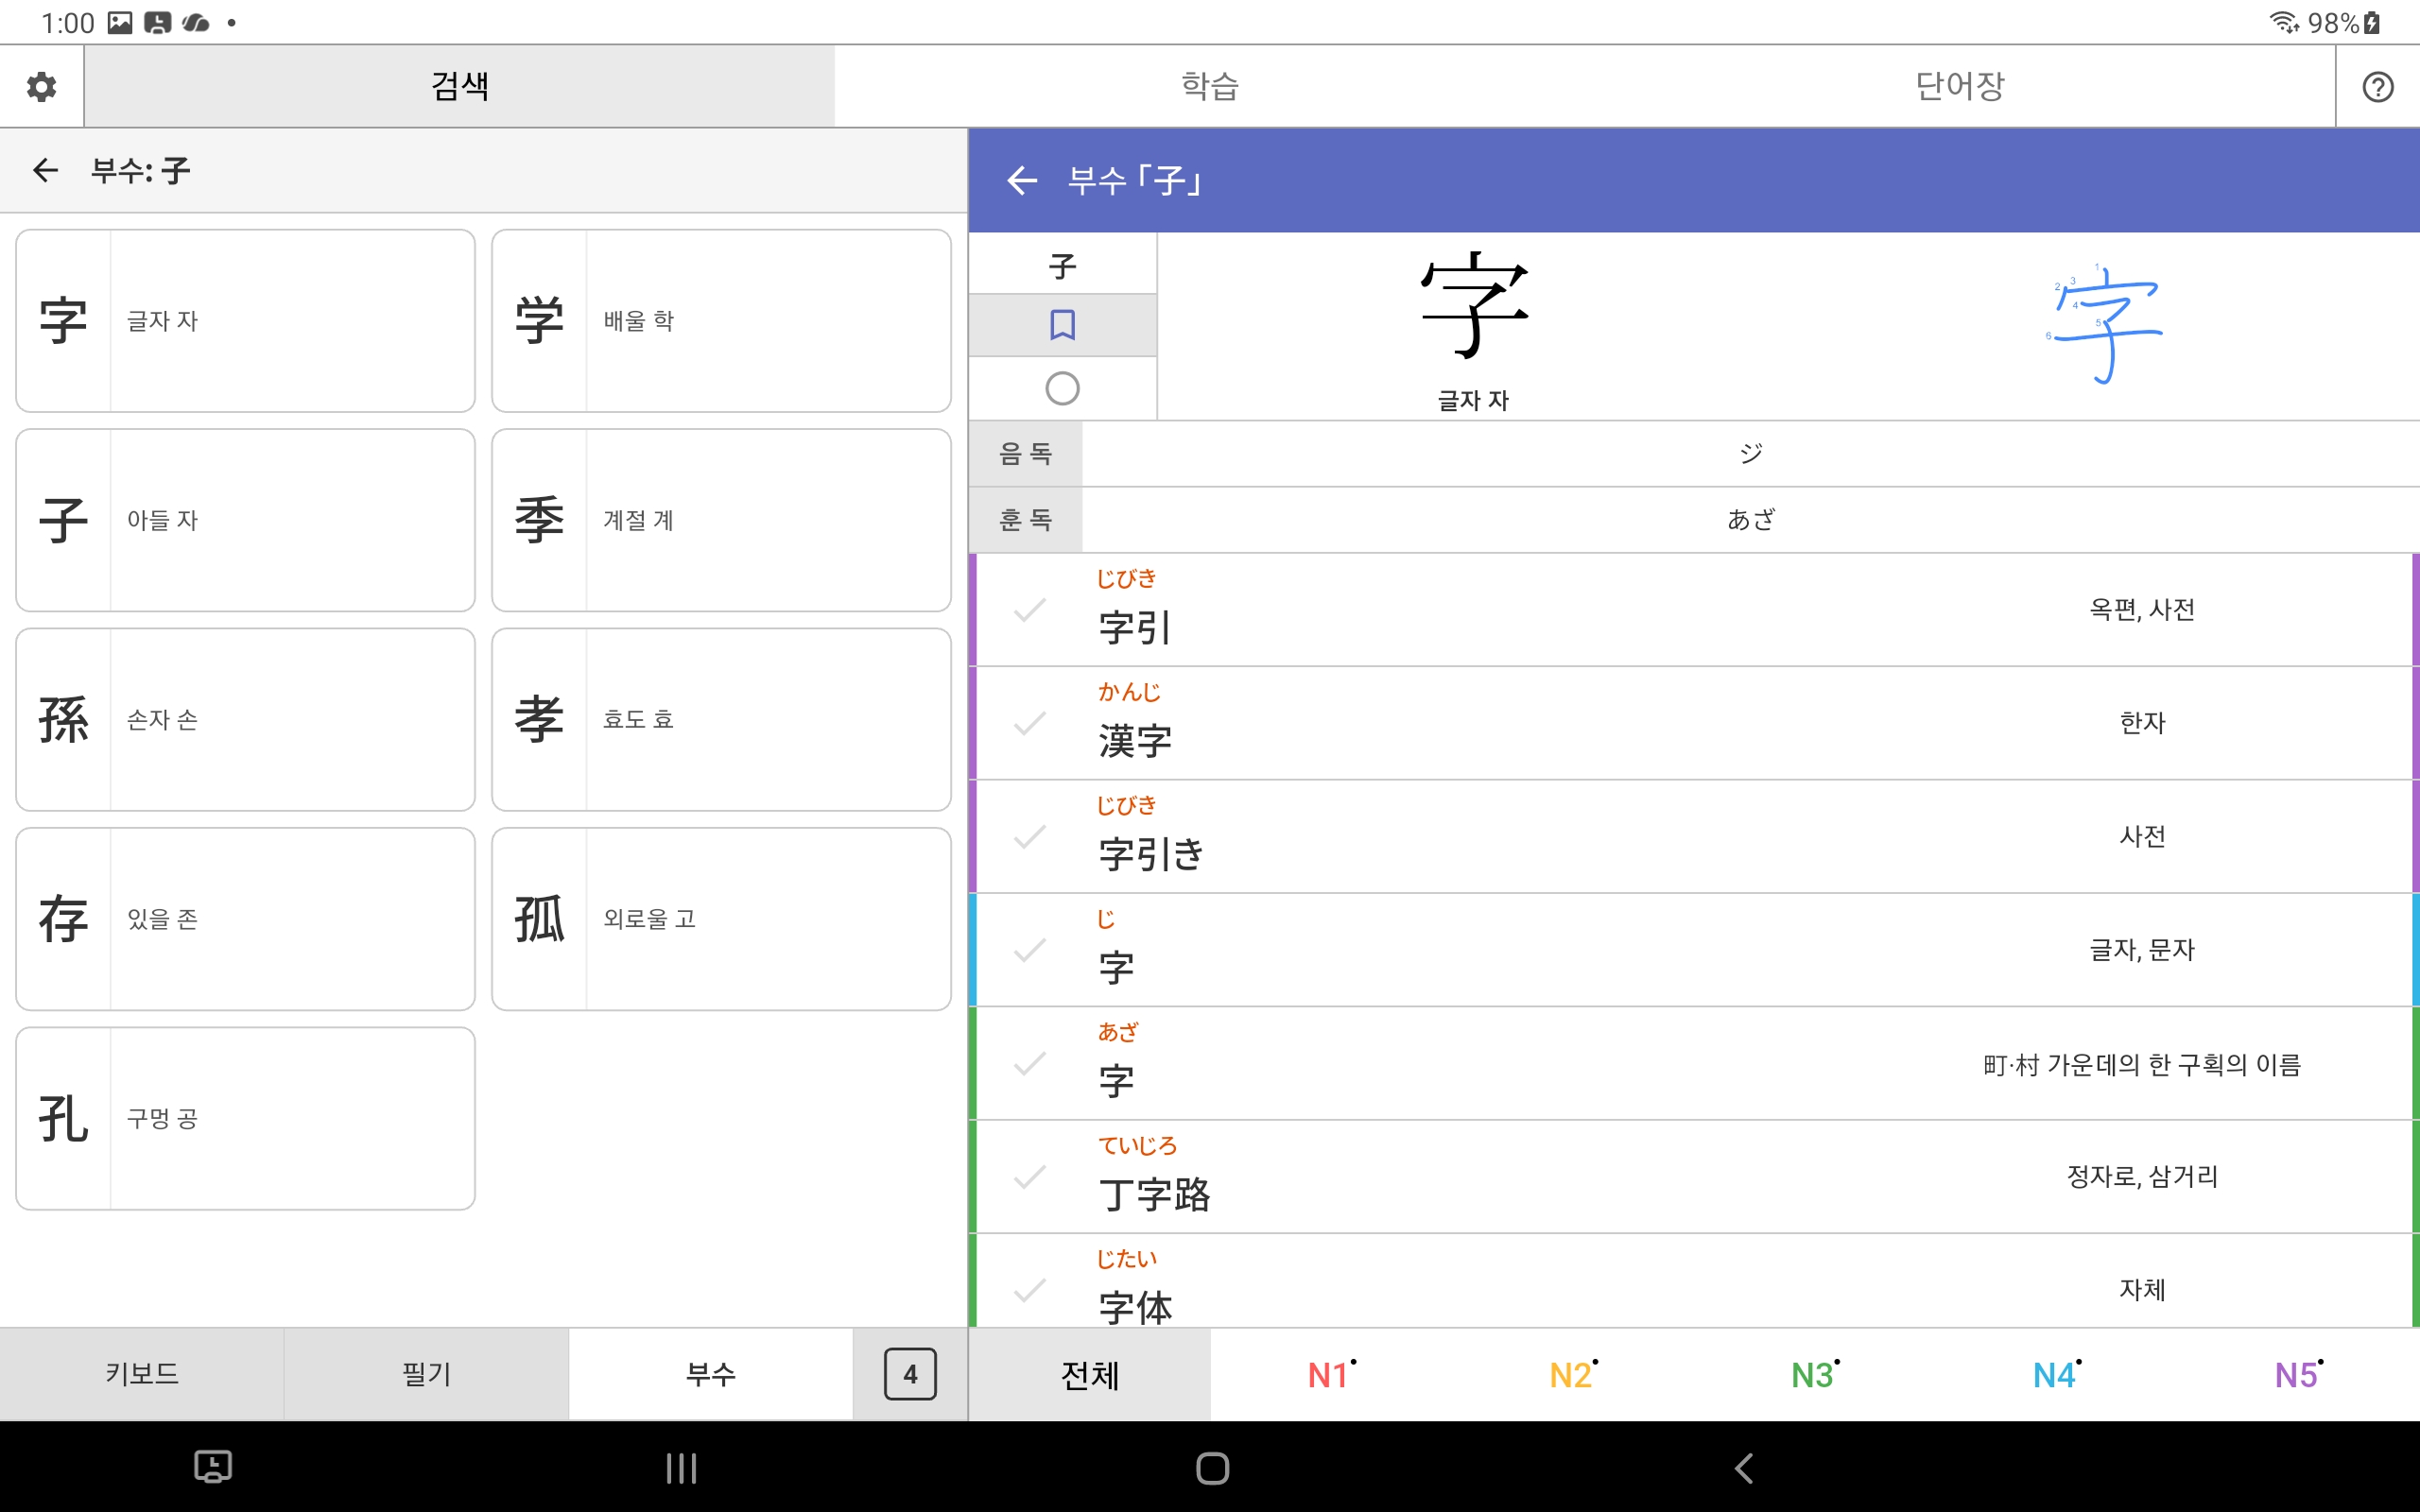Filter words by N5 level
This screenshot has height=1512, width=2420.
coord(2299,1375)
